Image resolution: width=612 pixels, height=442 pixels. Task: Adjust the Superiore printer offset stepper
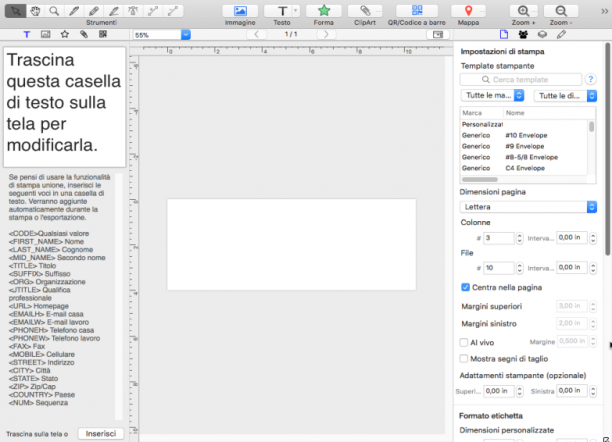pyautogui.click(x=519, y=391)
